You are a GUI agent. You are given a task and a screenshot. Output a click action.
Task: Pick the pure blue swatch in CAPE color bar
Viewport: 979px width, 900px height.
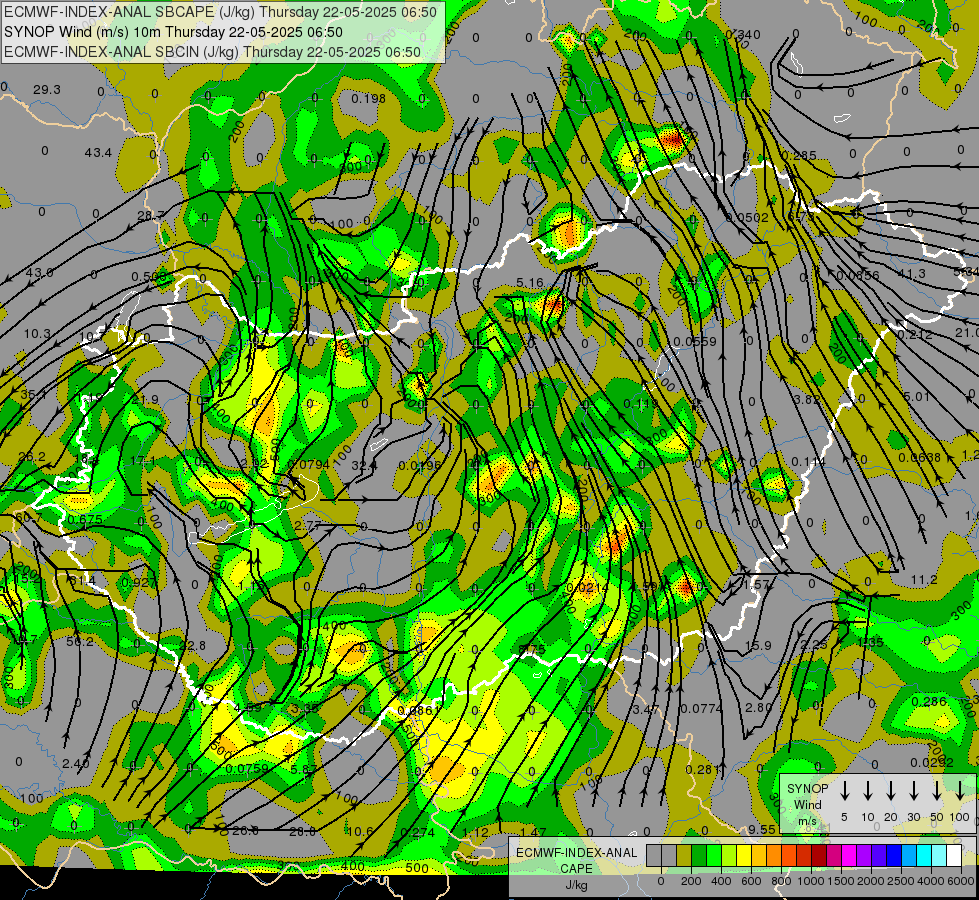point(894,856)
